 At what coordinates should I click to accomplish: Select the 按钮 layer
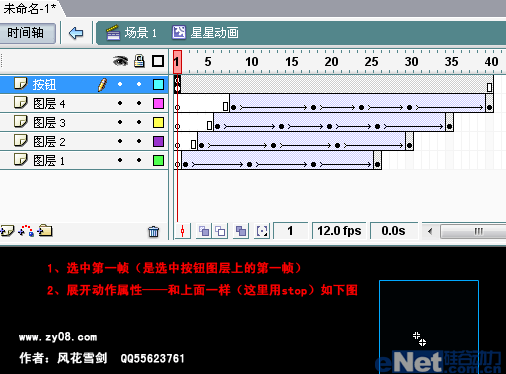tap(84, 84)
